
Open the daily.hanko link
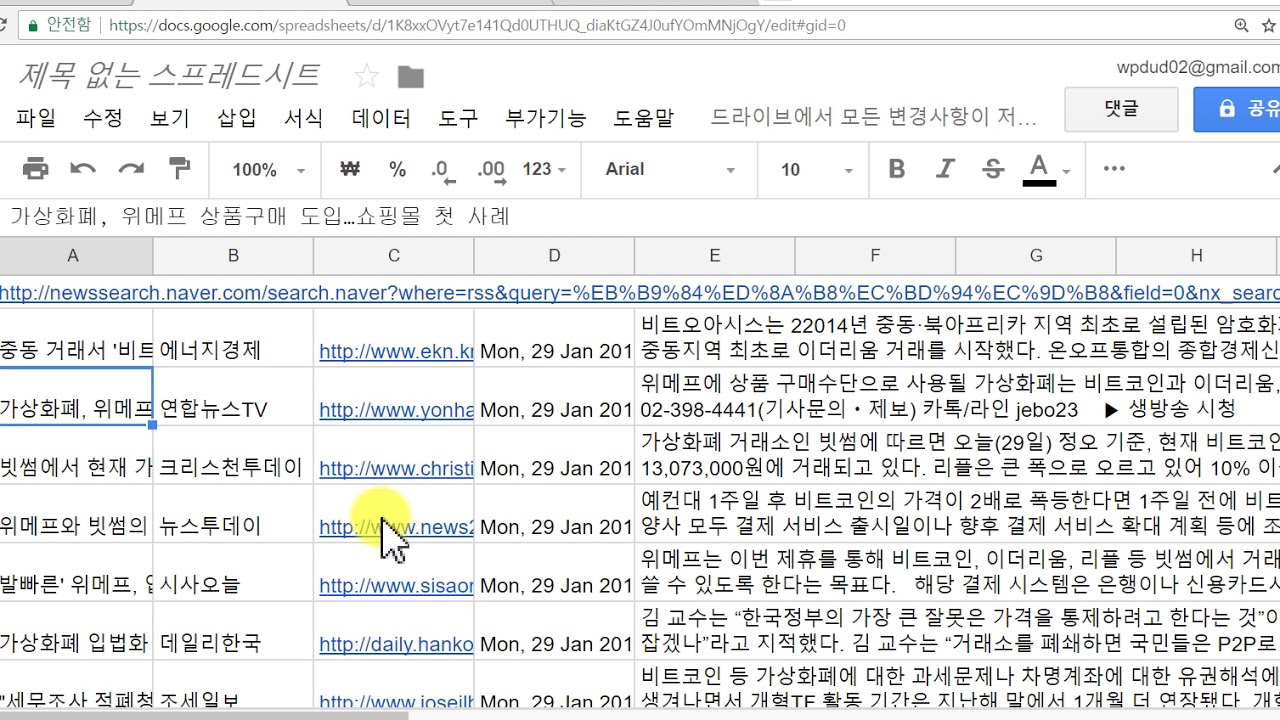pyautogui.click(x=396, y=643)
